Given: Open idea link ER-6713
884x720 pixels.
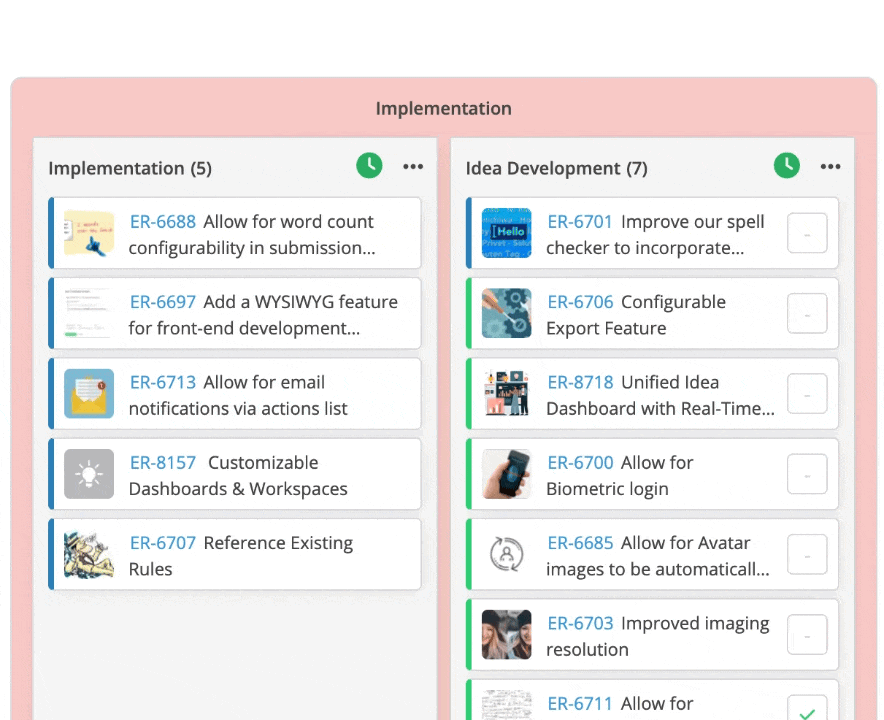Looking at the screenshot, I should [x=163, y=382].
